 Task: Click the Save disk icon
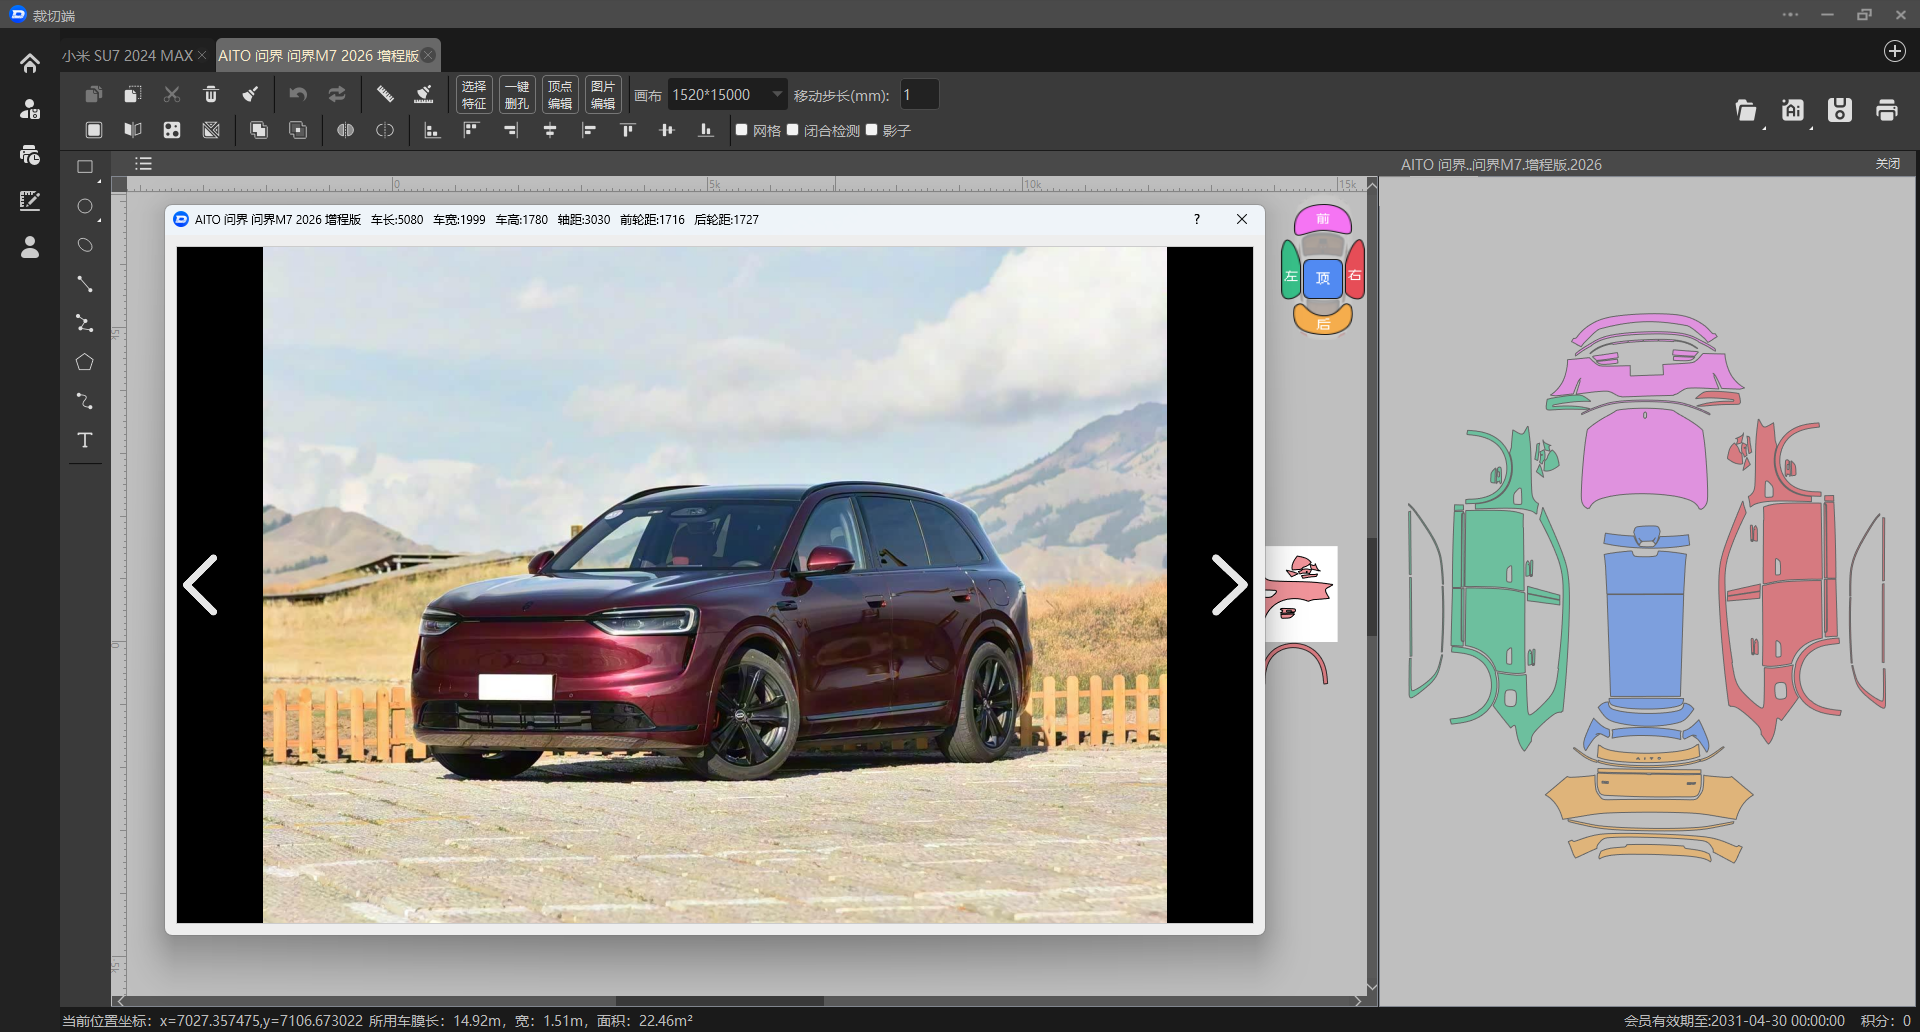tap(1840, 110)
